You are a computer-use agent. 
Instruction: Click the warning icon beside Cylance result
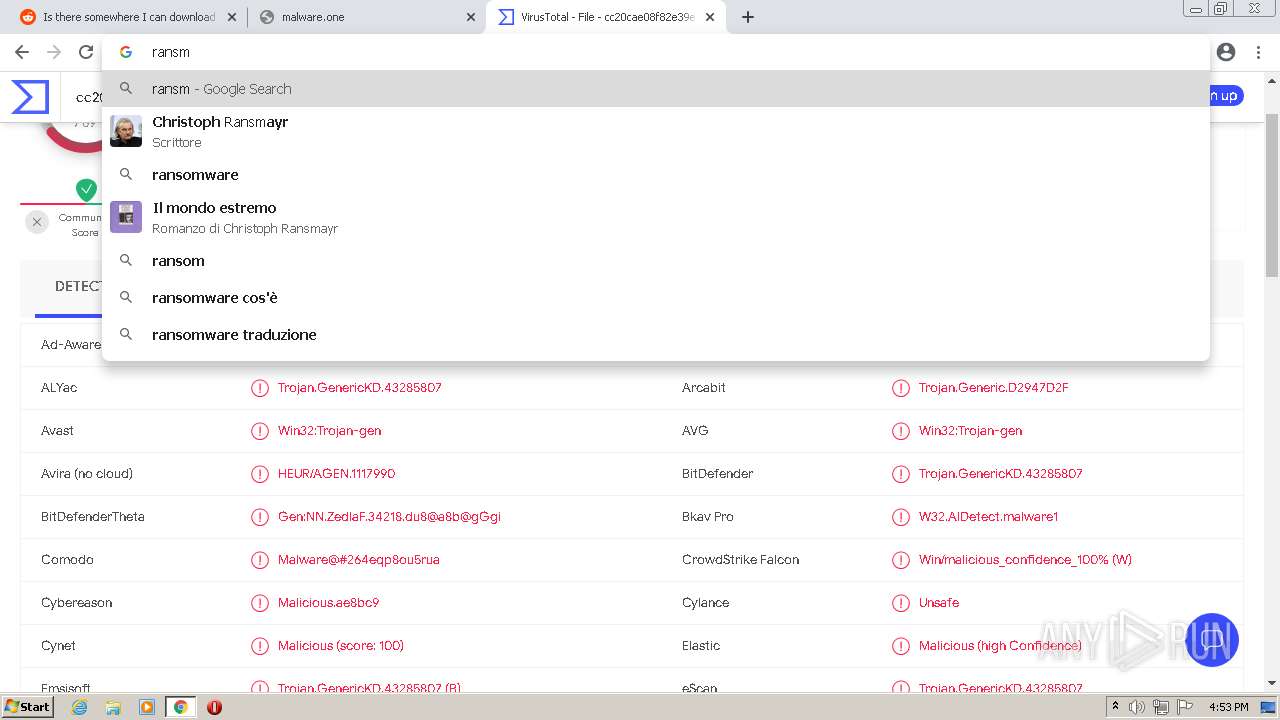pos(901,603)
